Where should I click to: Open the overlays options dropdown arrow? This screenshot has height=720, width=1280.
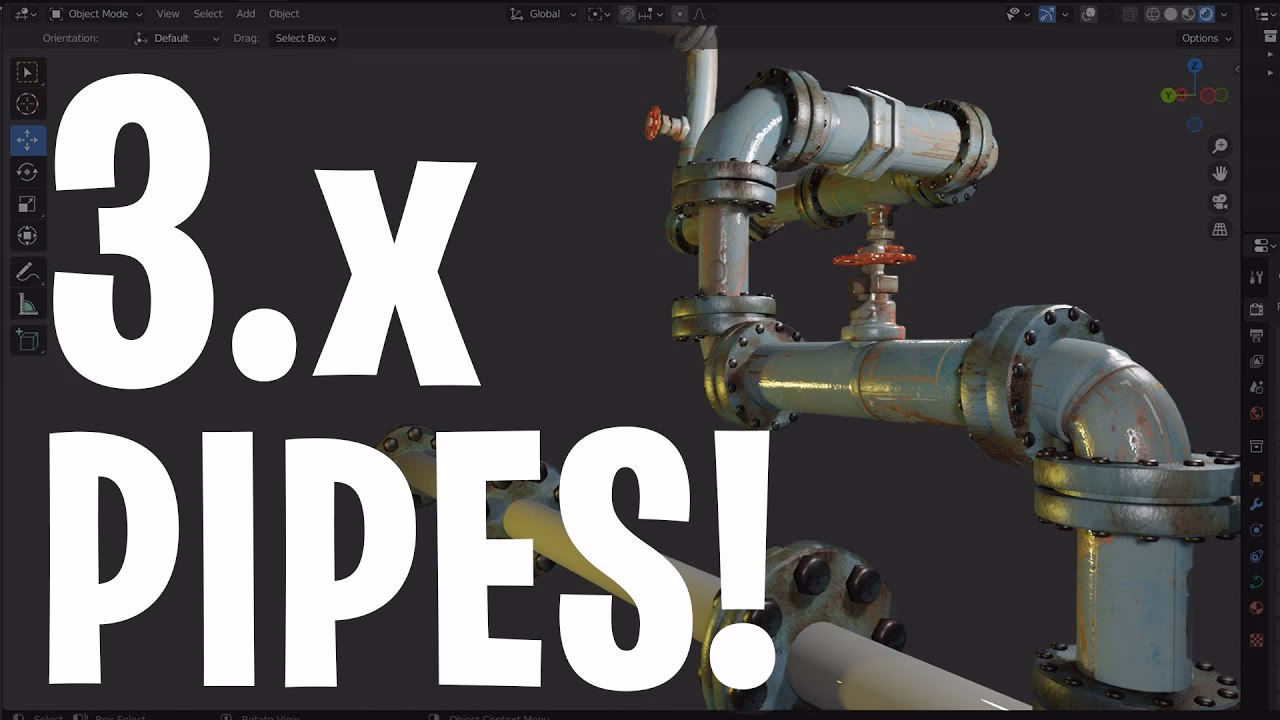click(x=1107, y=14)
